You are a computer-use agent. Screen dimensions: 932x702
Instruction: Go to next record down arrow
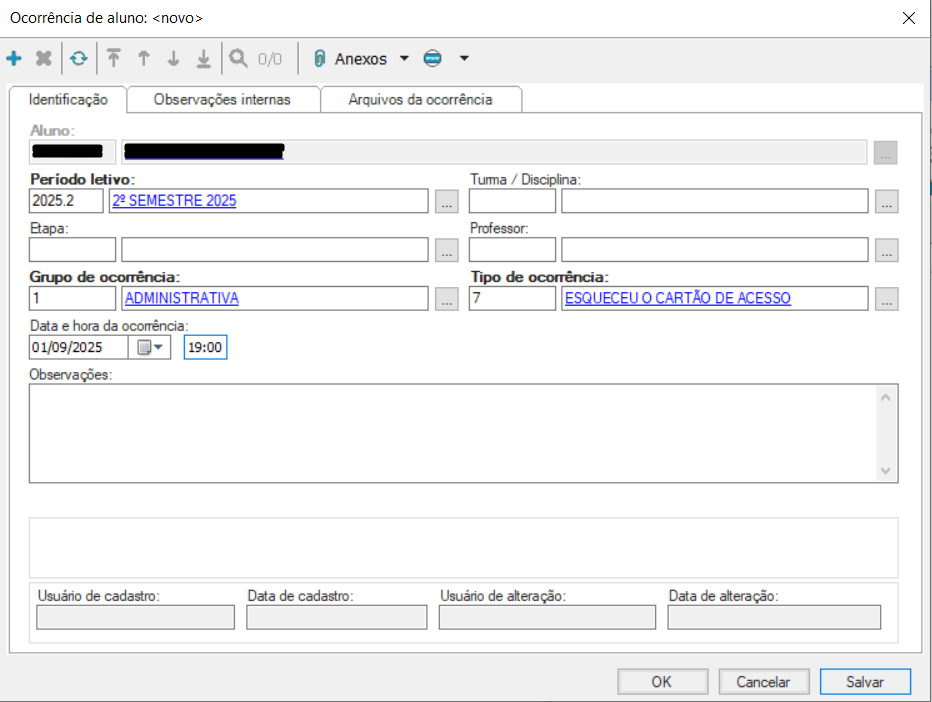(x=173, y=59)
